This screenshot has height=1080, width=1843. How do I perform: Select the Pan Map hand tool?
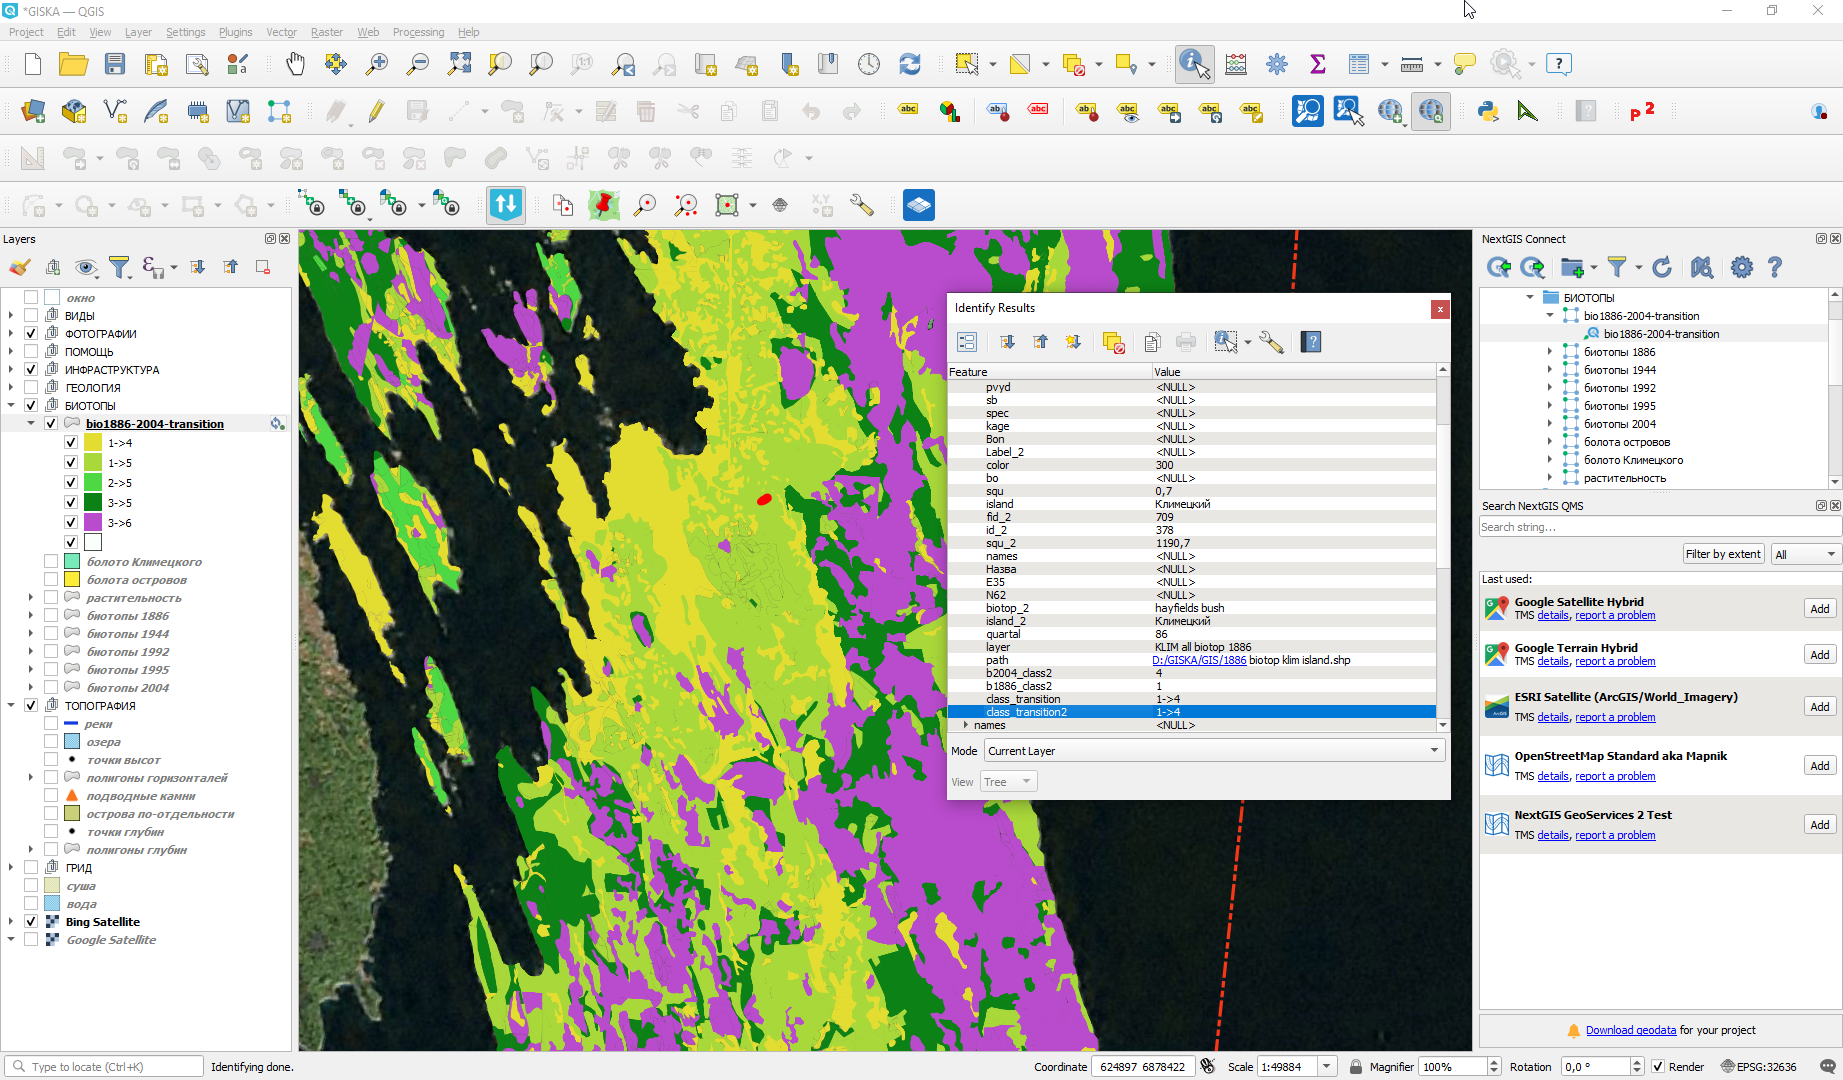tap(295, 64)
